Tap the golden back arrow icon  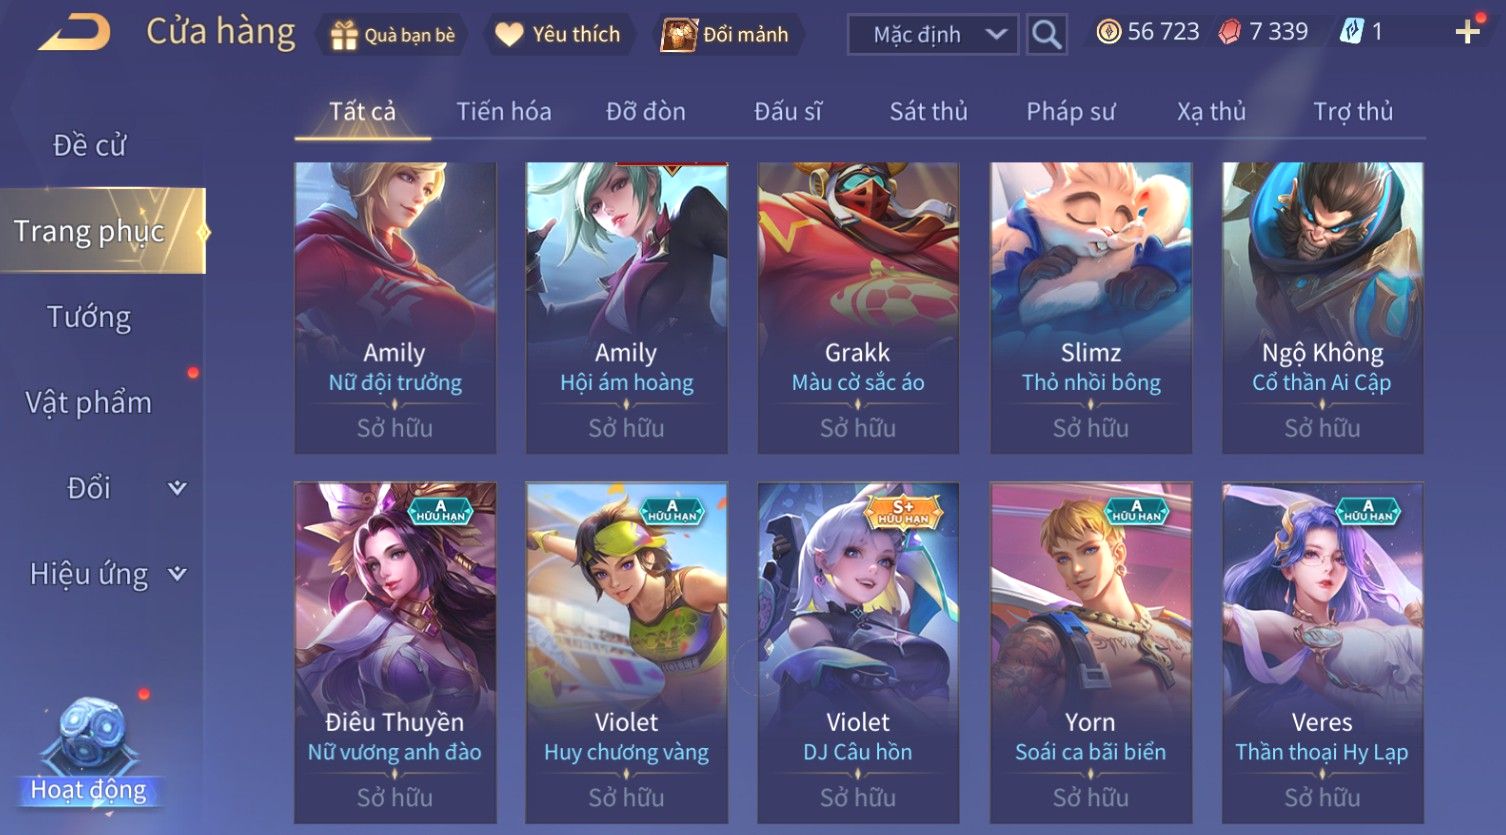pos(75,33)
